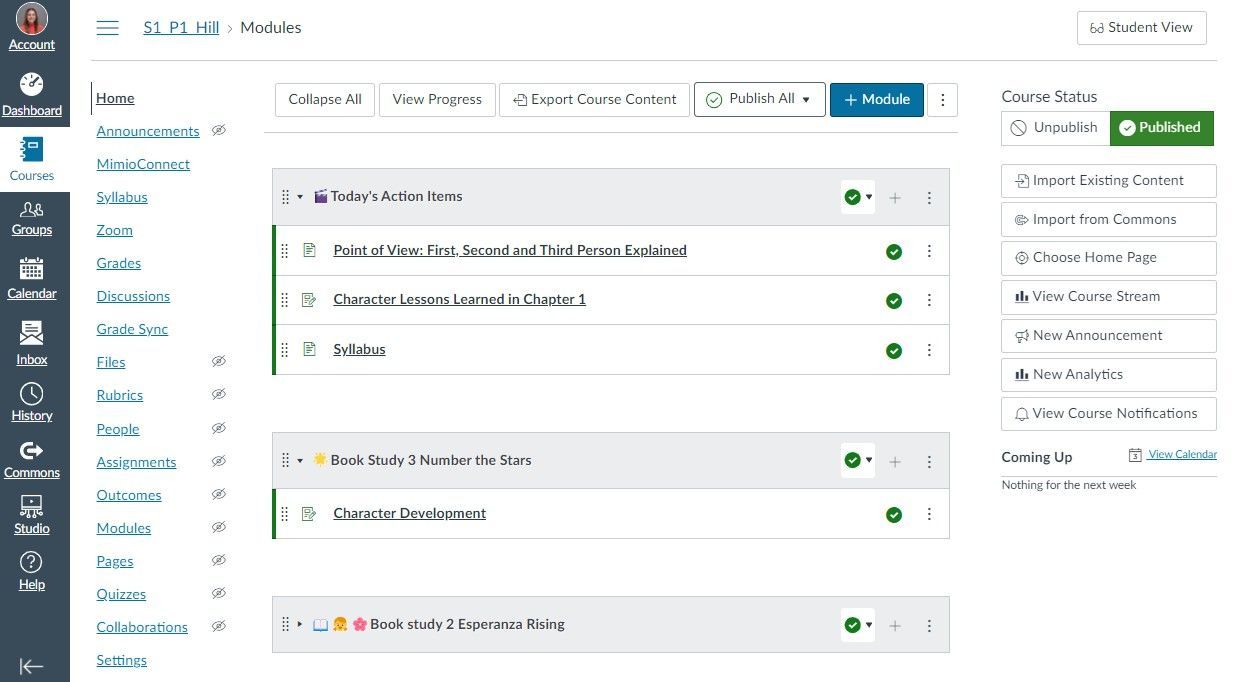Open Discussions in course navigation
This screenshot has height=682, width=1237.
pos(133,296)
